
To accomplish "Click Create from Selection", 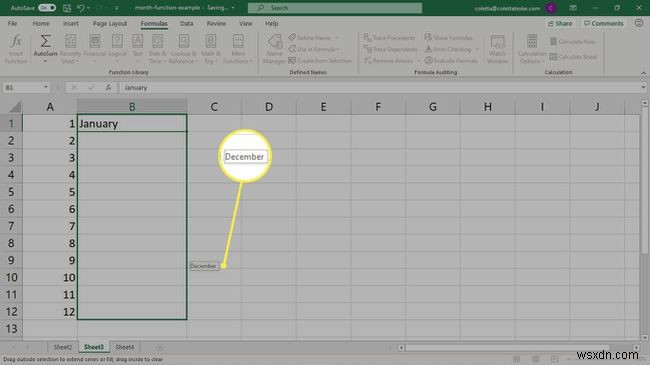I will pyautogui.click(x=320, y=61).
